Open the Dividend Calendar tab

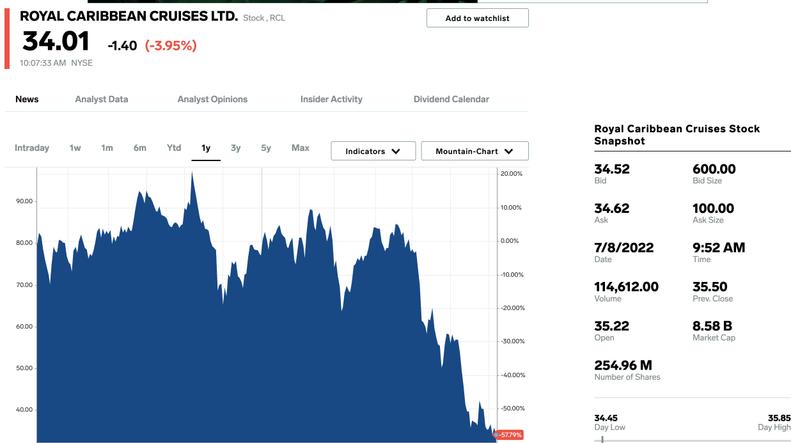point(451,99)
